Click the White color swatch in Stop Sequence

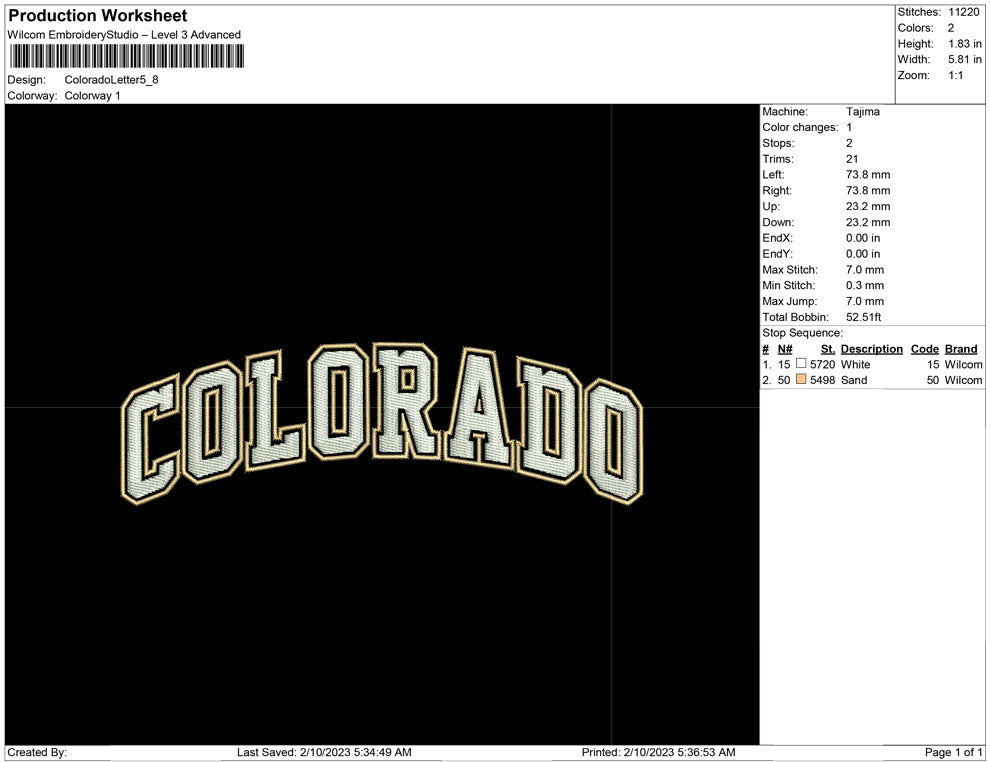(x=801, y=365)
